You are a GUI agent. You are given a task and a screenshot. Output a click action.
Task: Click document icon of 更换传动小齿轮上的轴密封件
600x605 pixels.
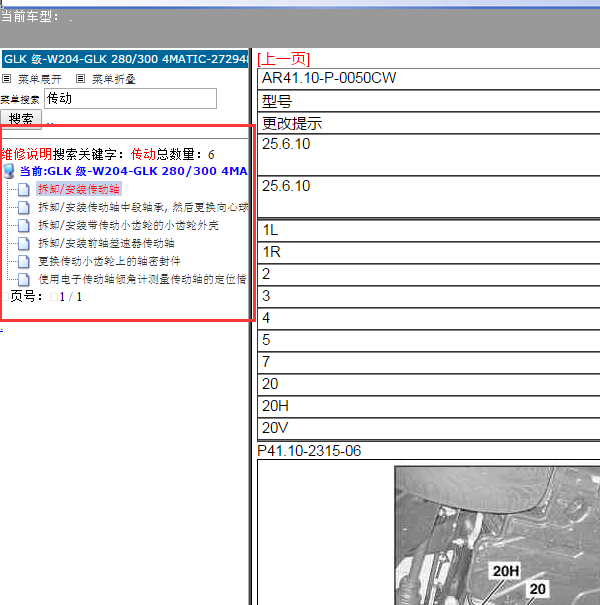coord(24,261)
